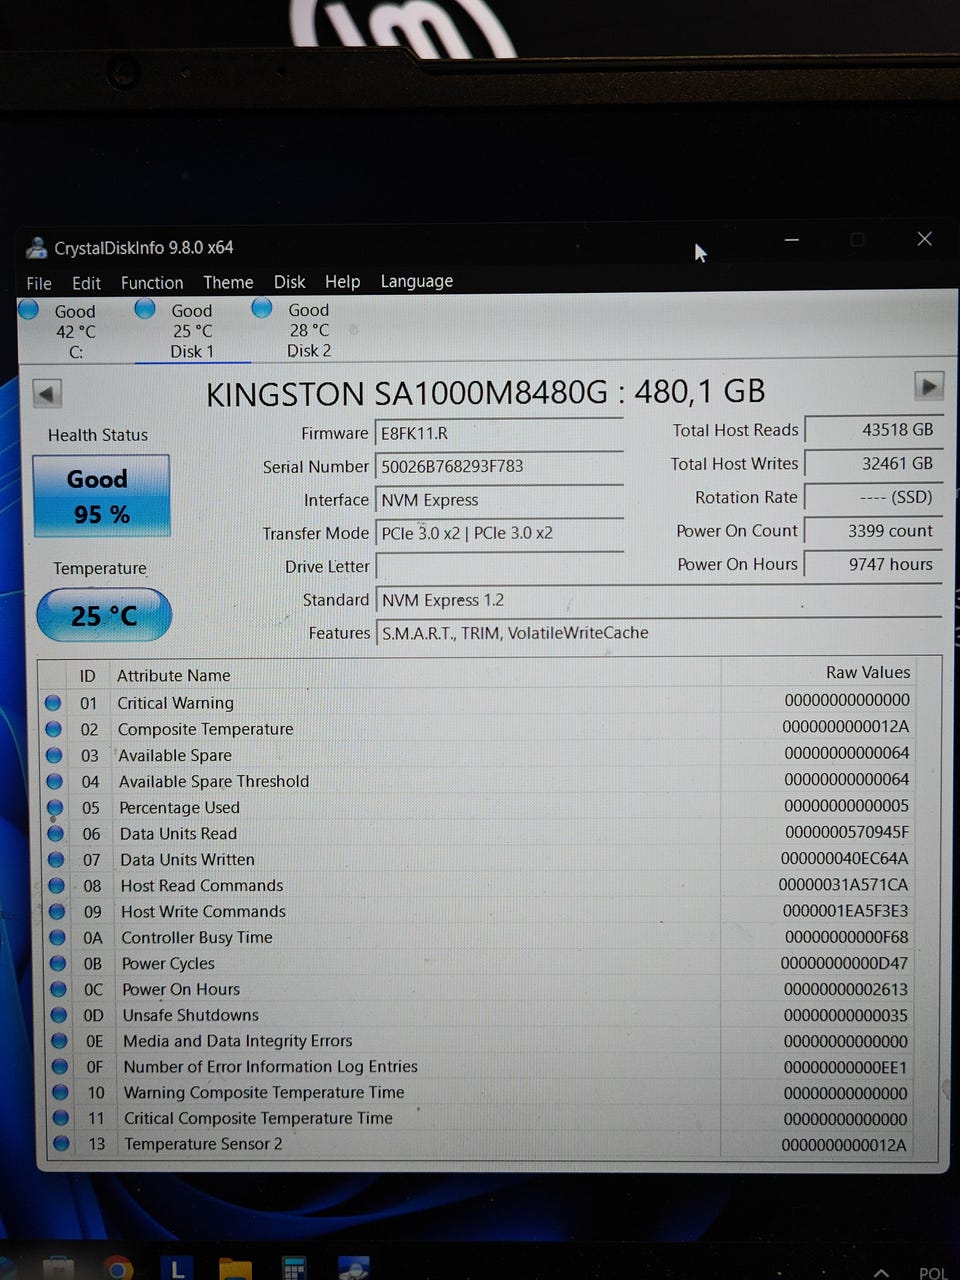Select the C: drive tab
Screen dimensions: 960x1280
tap(75, 331)
